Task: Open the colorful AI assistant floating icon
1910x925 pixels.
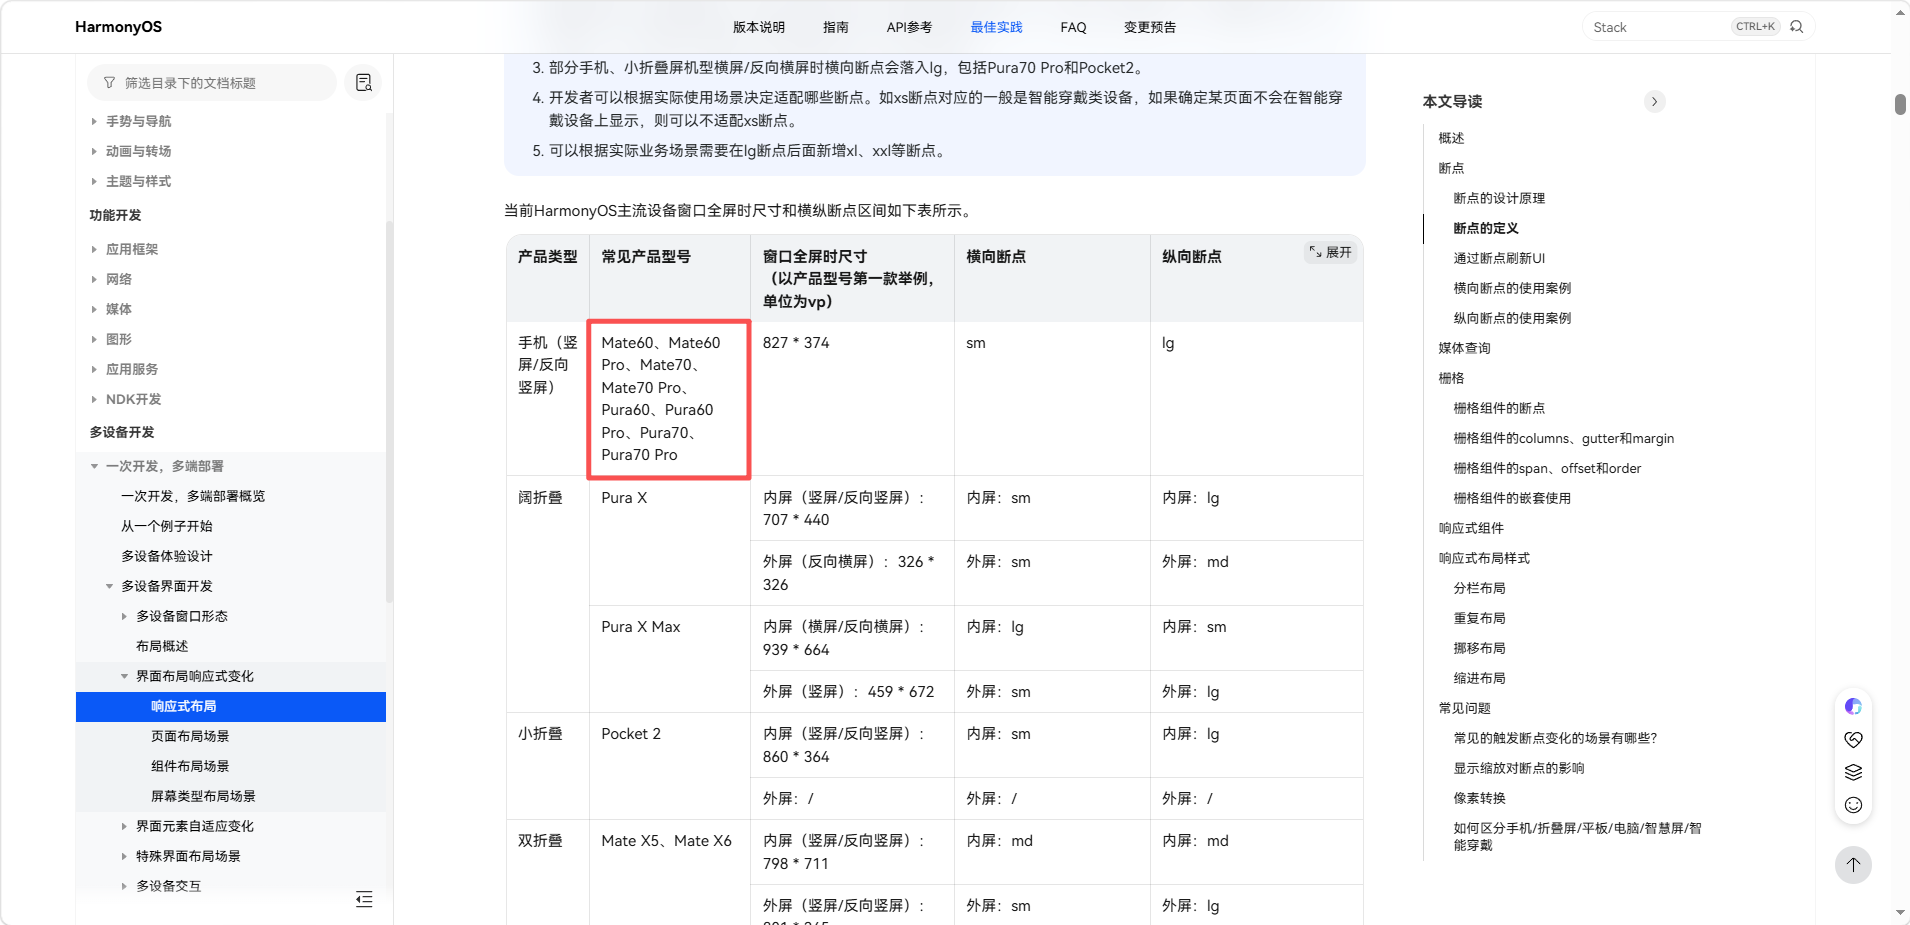Action: click(x=1853, y=707)
